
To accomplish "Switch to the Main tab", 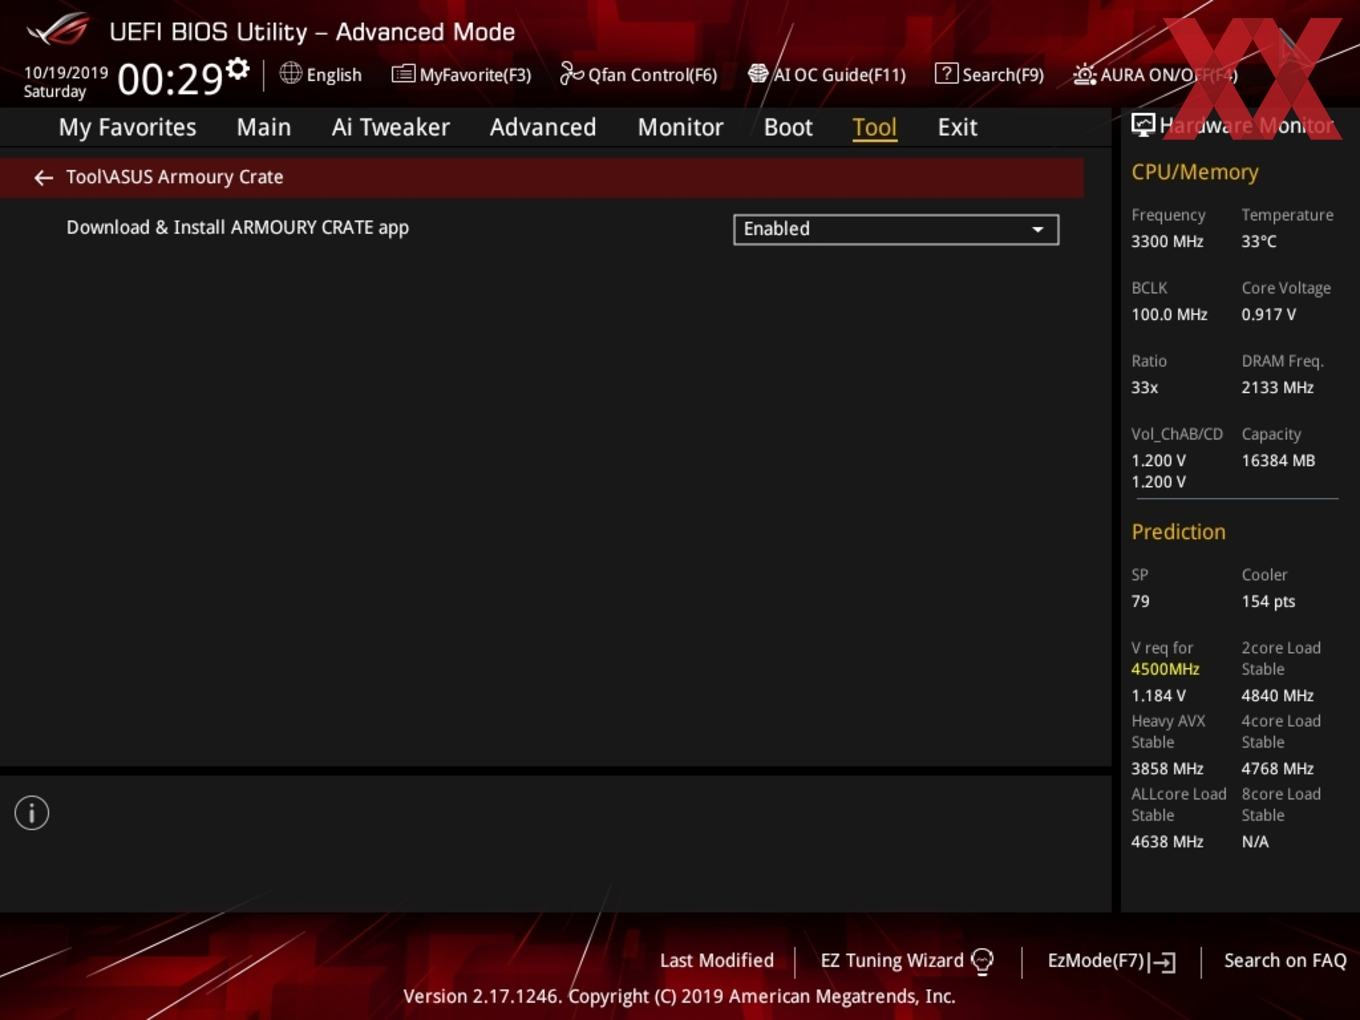I will pyautogui.click(x=264, y=127).
